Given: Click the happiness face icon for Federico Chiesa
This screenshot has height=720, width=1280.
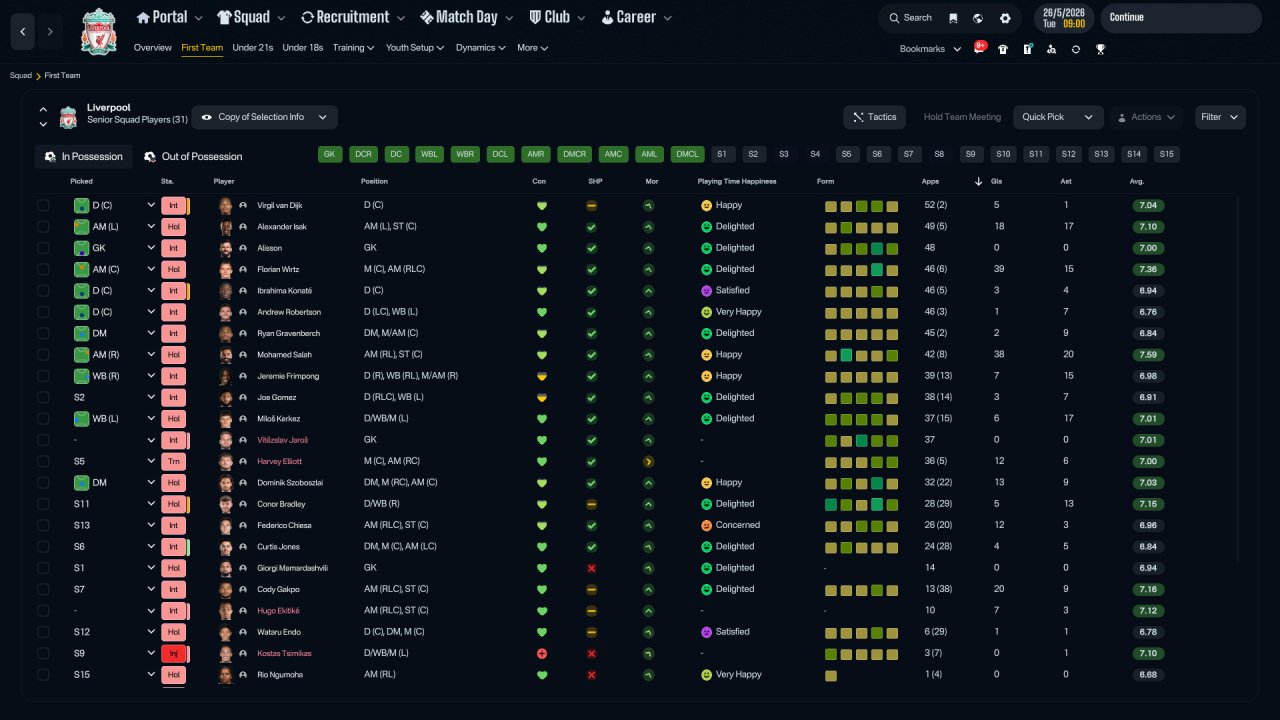Looking at the screenshot, I should (x=706, y=525).
